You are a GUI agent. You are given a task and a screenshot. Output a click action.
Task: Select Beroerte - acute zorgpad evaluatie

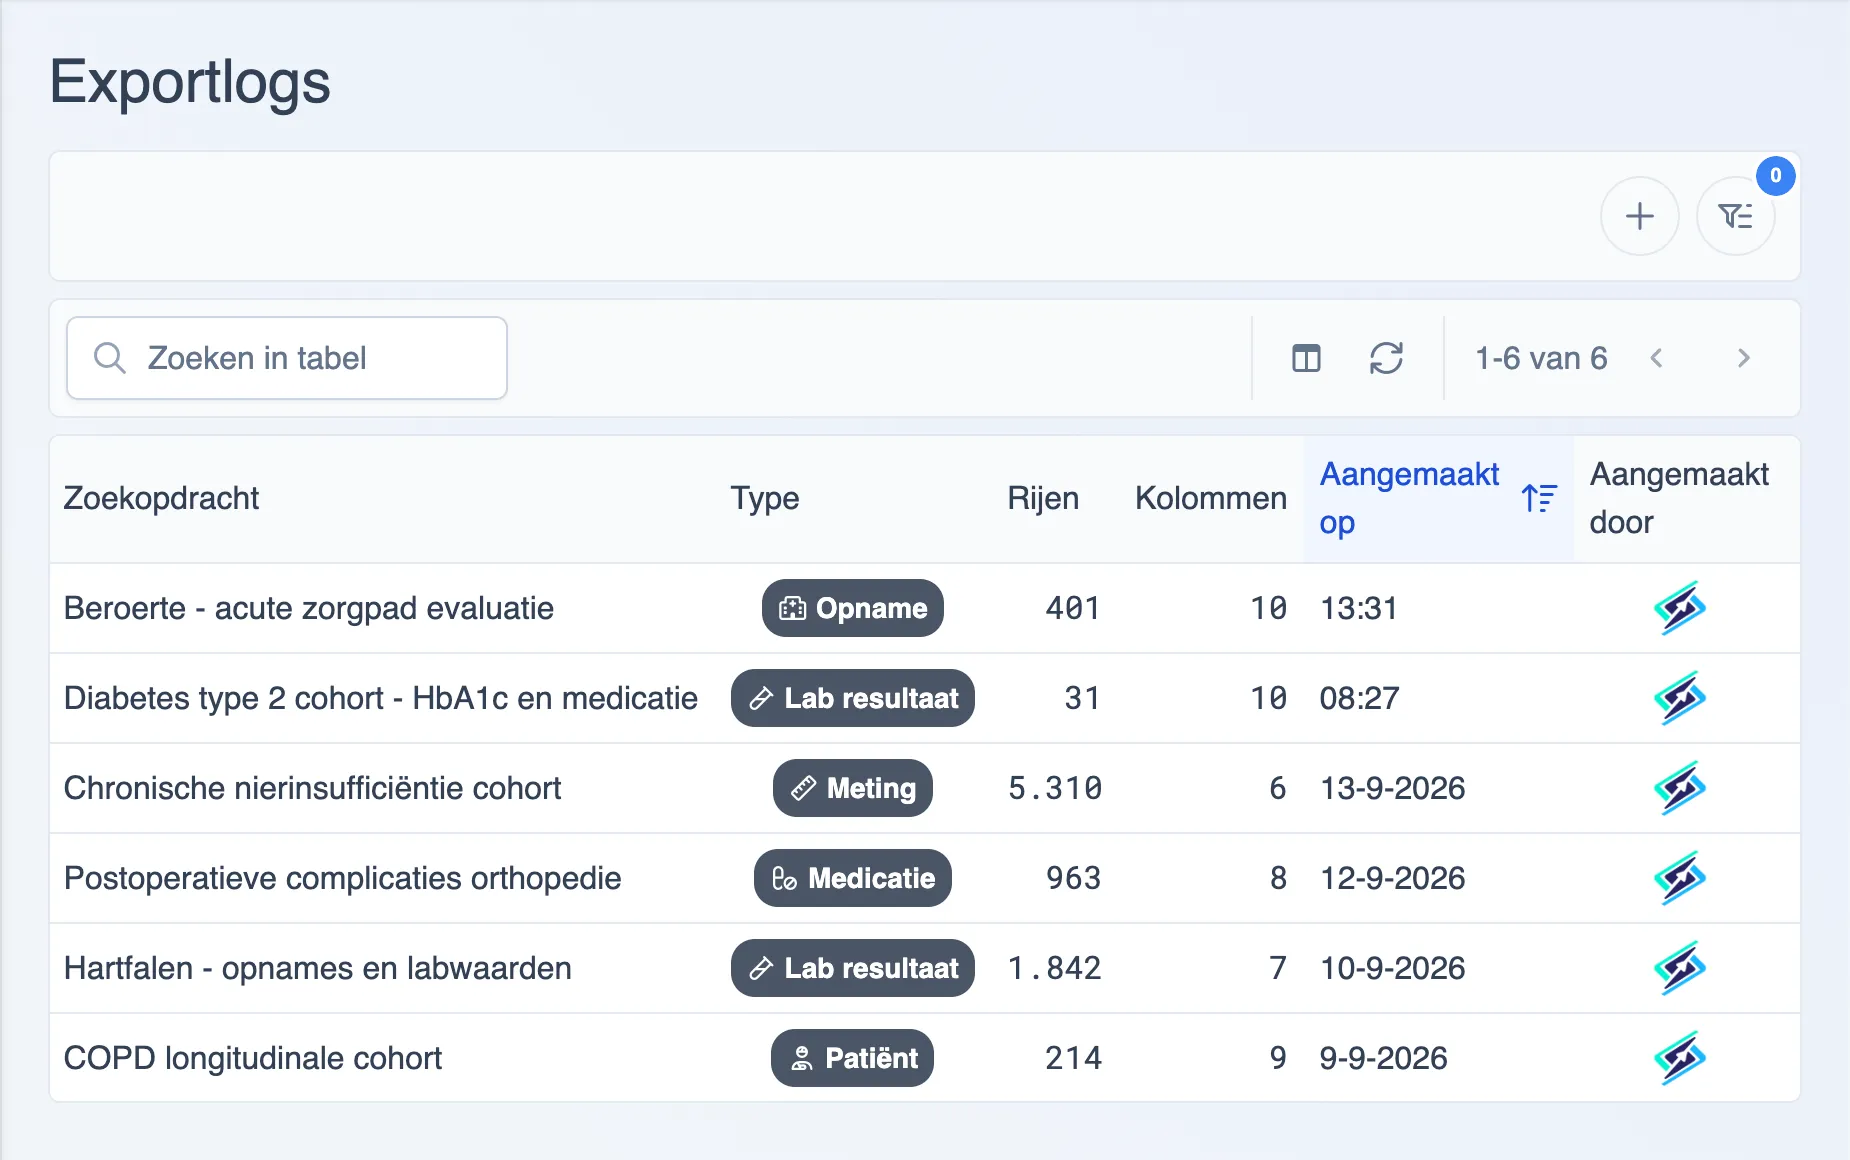click(309, 608)
